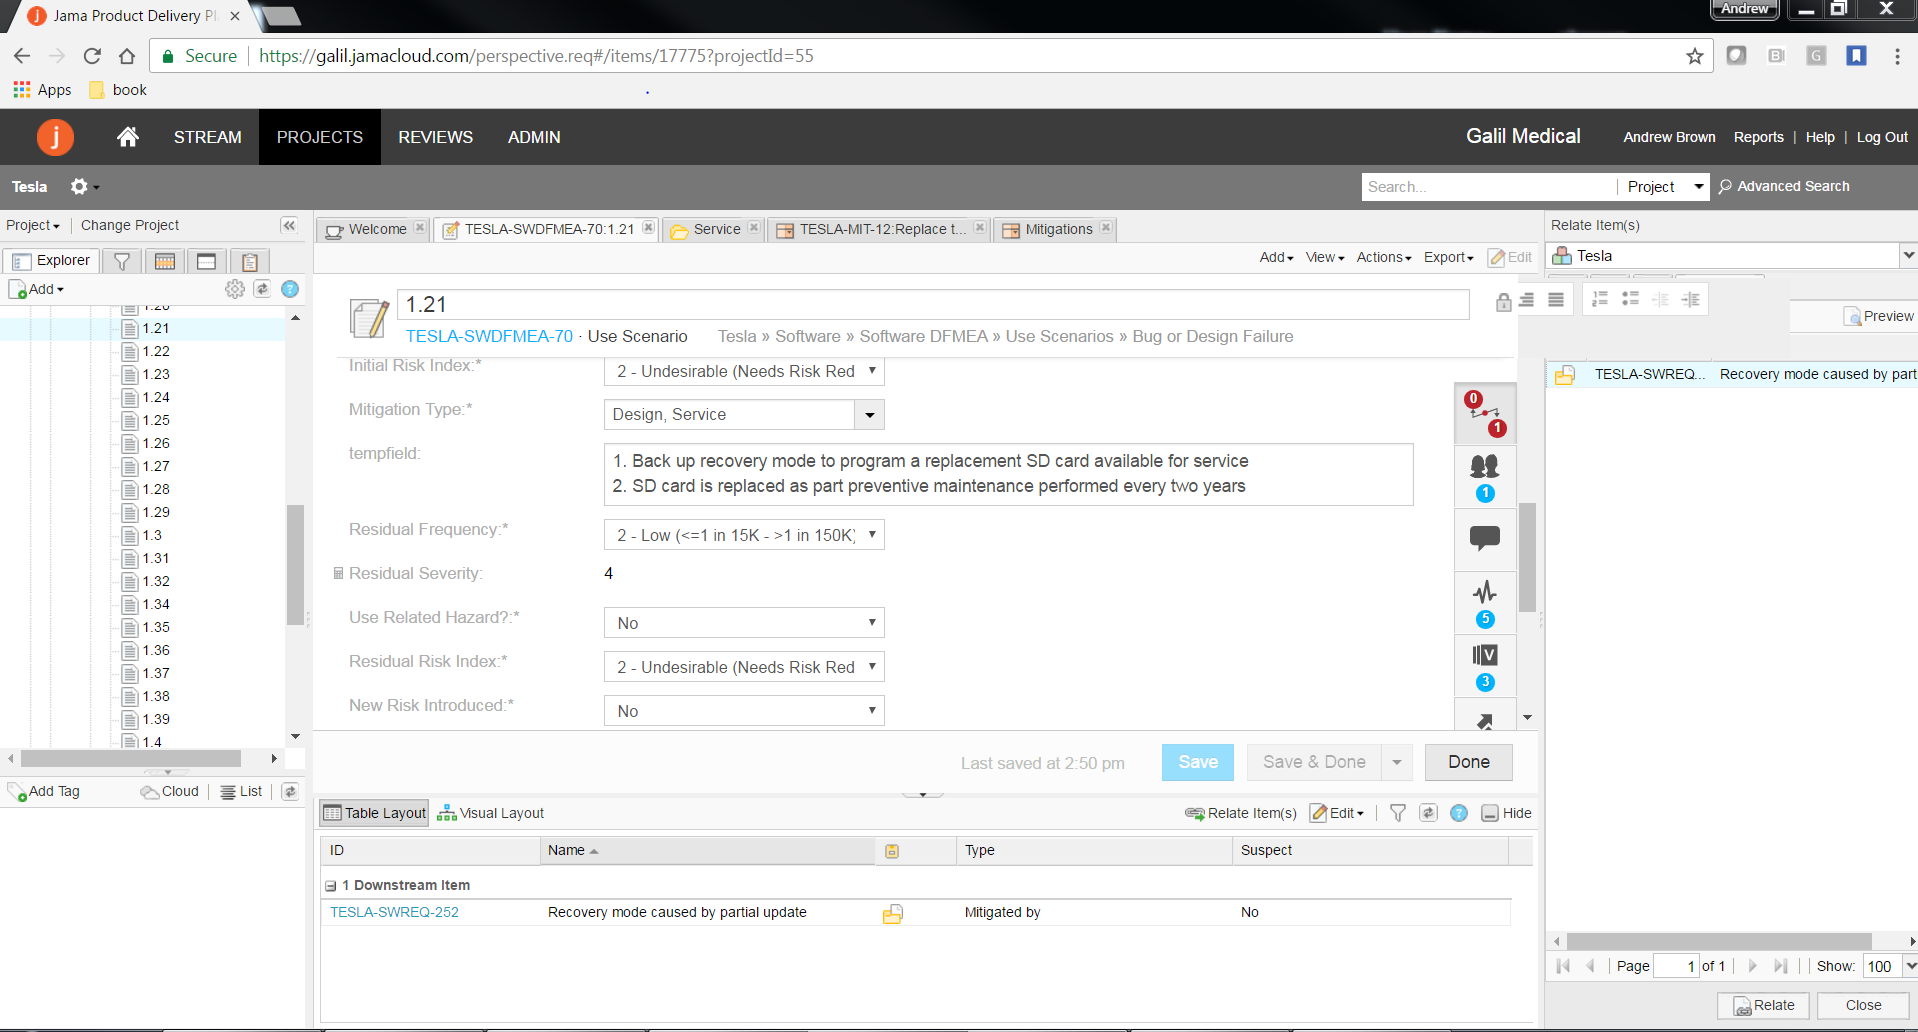This screenshot has width=1918, height=1032.
Task: Open the comments speech bubble widget
Action: (x=1485, y=539)
